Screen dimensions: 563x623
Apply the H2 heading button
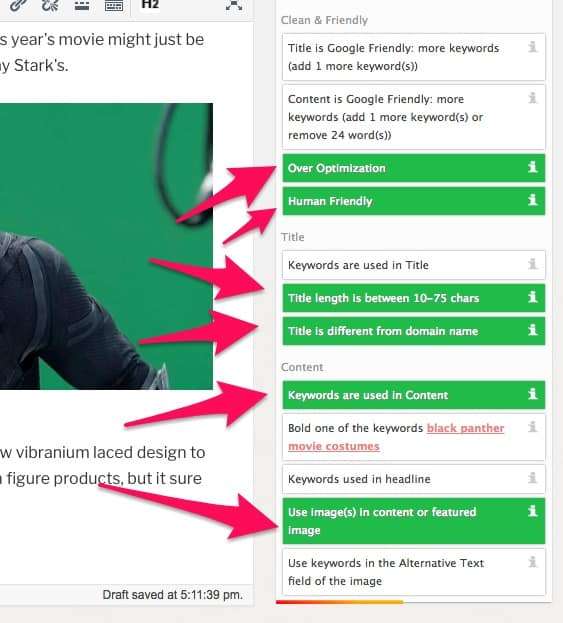[150, 4]
